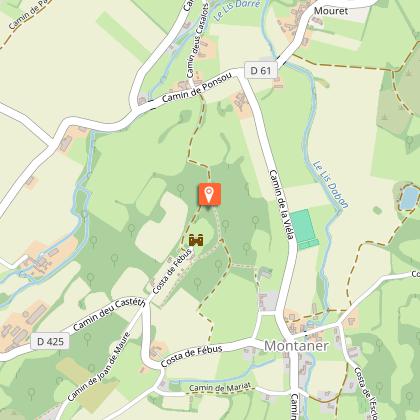Click the Camin de Ponsou road label
420x420 pixels.
[197, 88]
